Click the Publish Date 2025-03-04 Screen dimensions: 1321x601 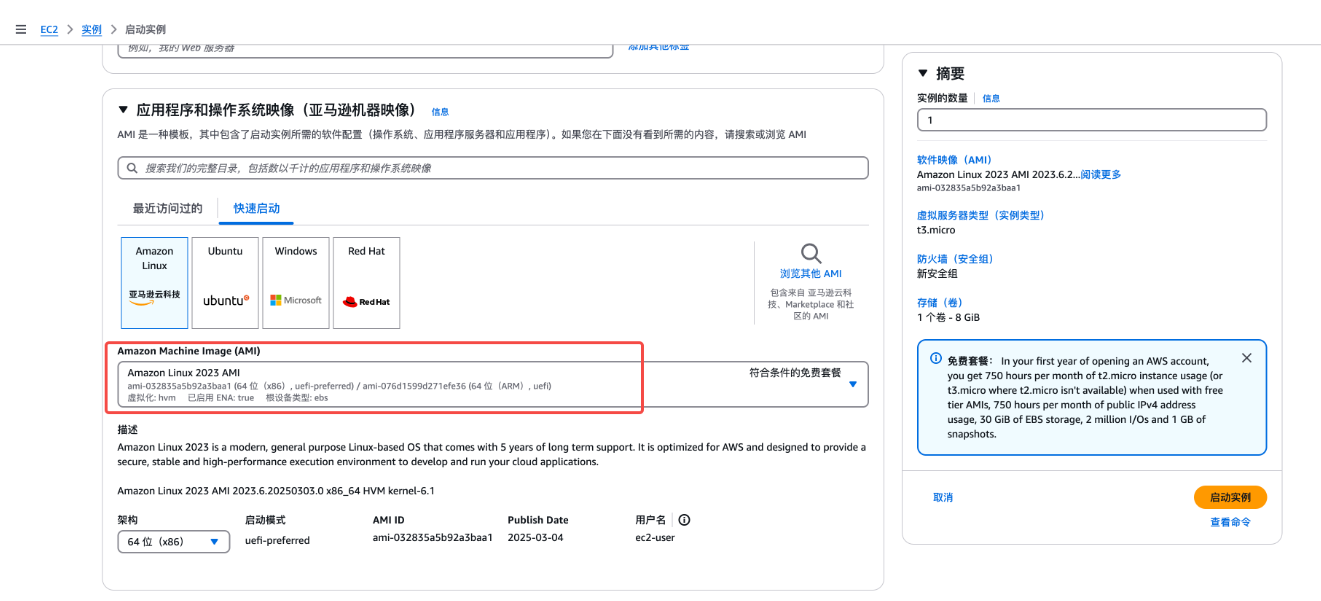tap(535, 538)
